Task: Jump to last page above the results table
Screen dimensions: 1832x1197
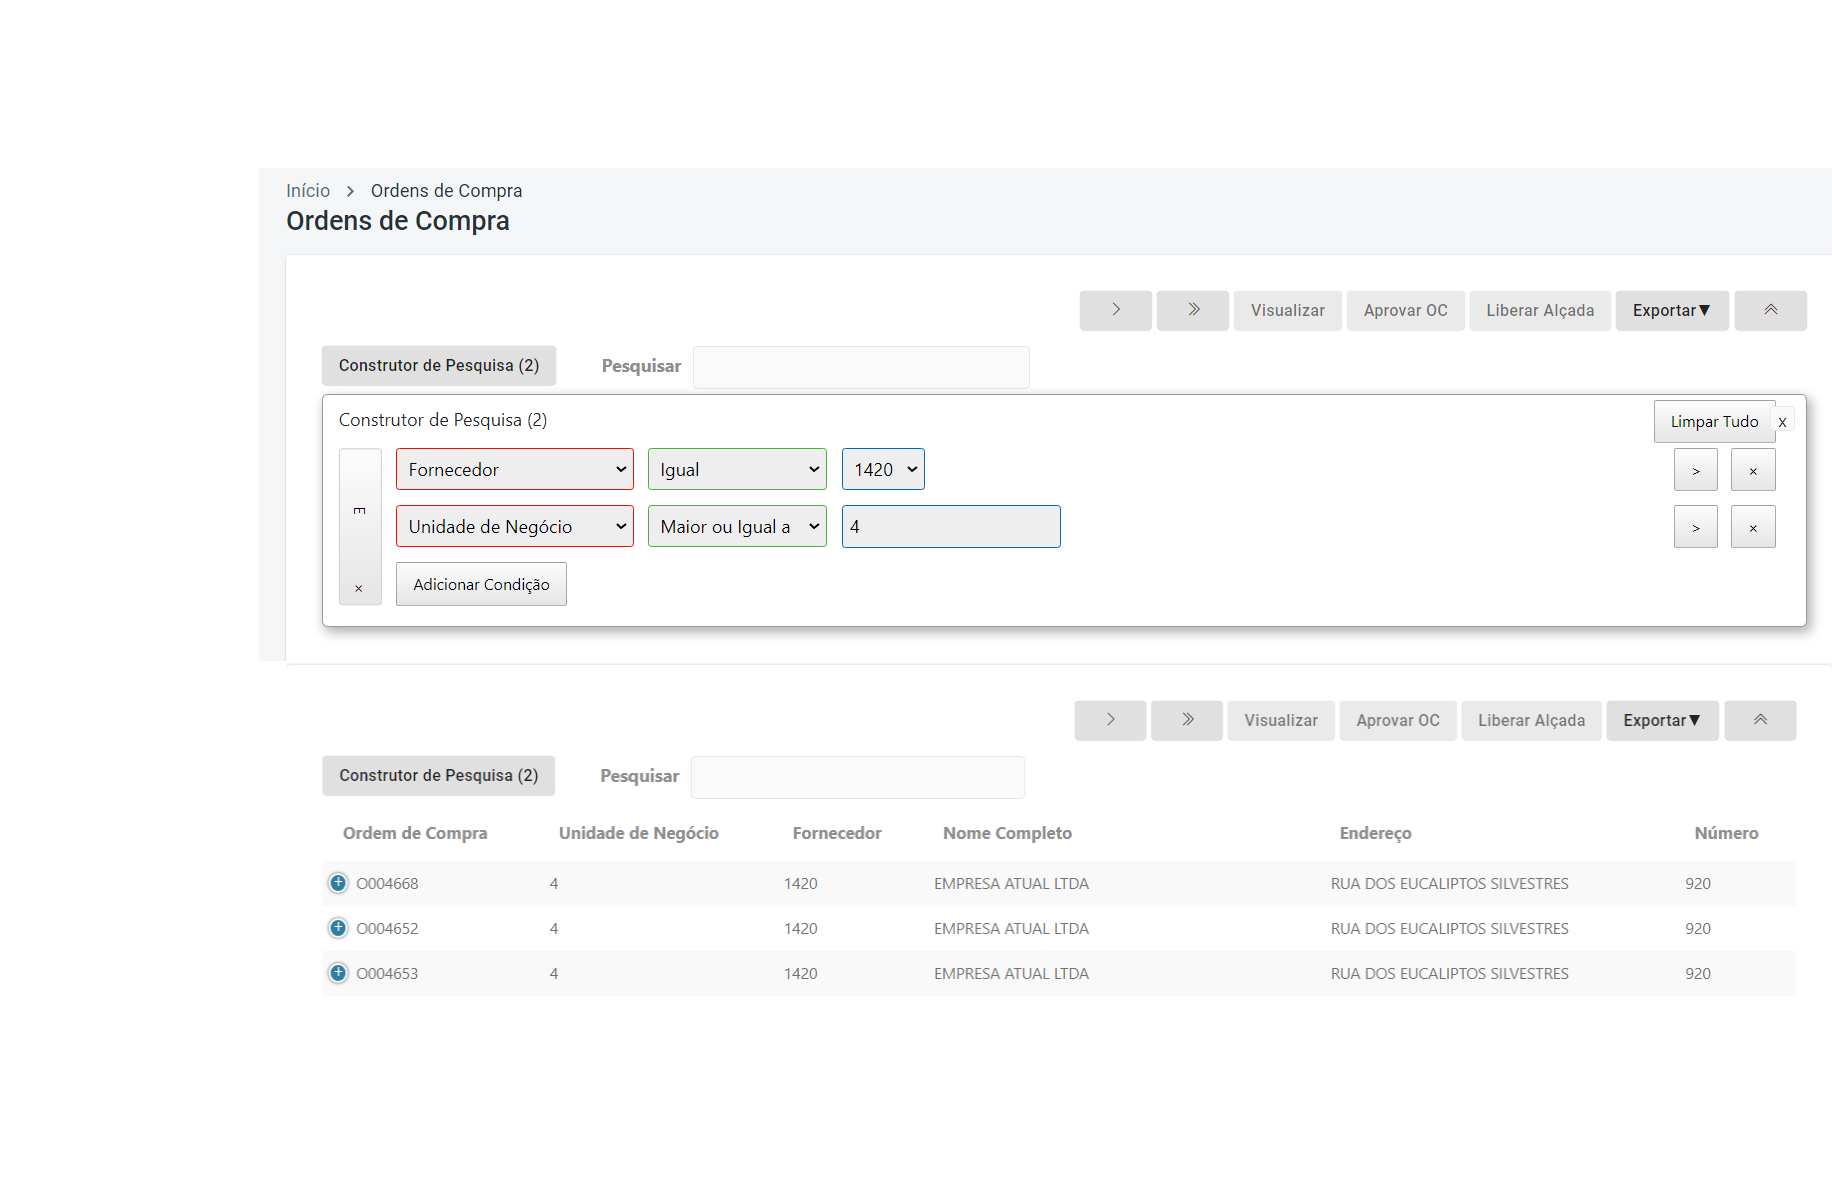Action: [x=1187, y=720]
